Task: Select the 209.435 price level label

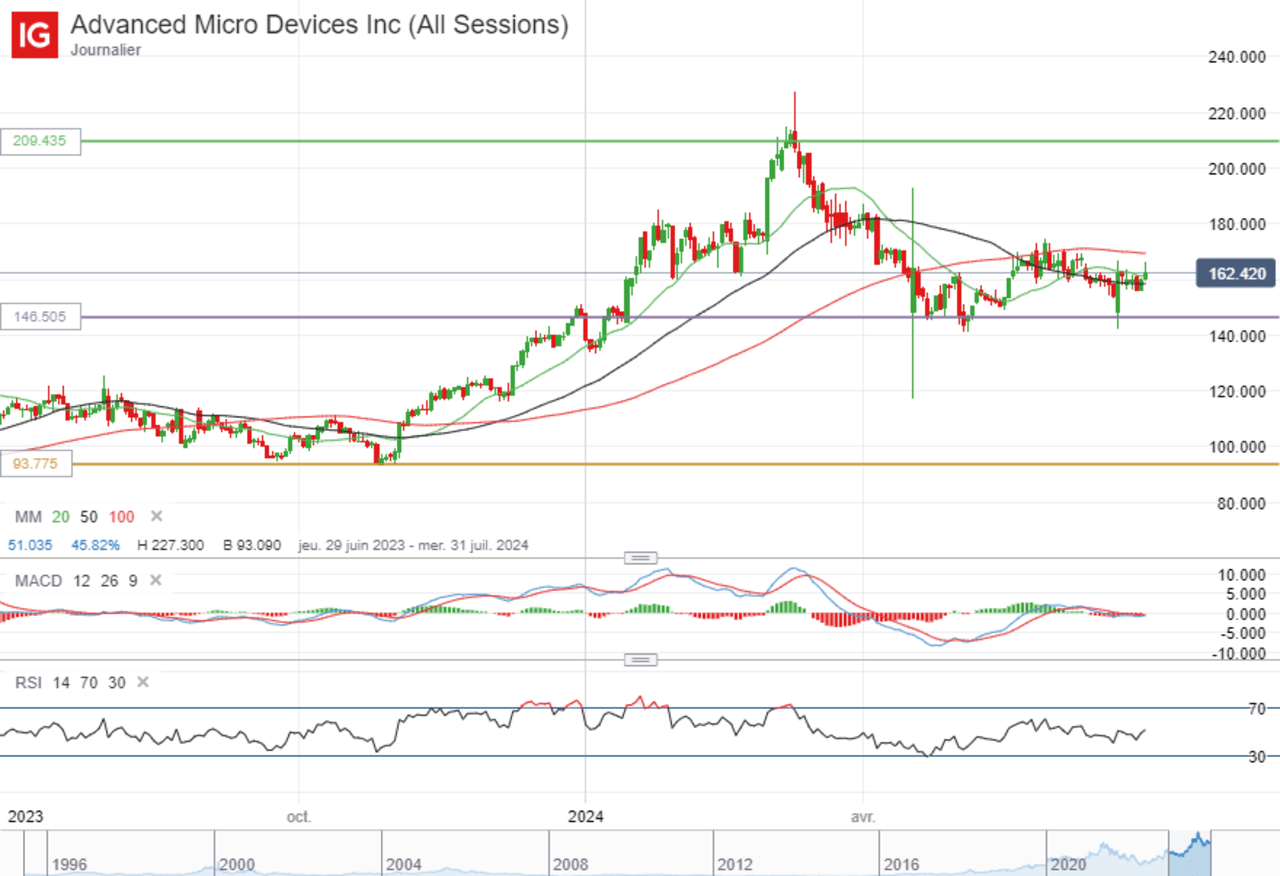Action: pos(40,141)
